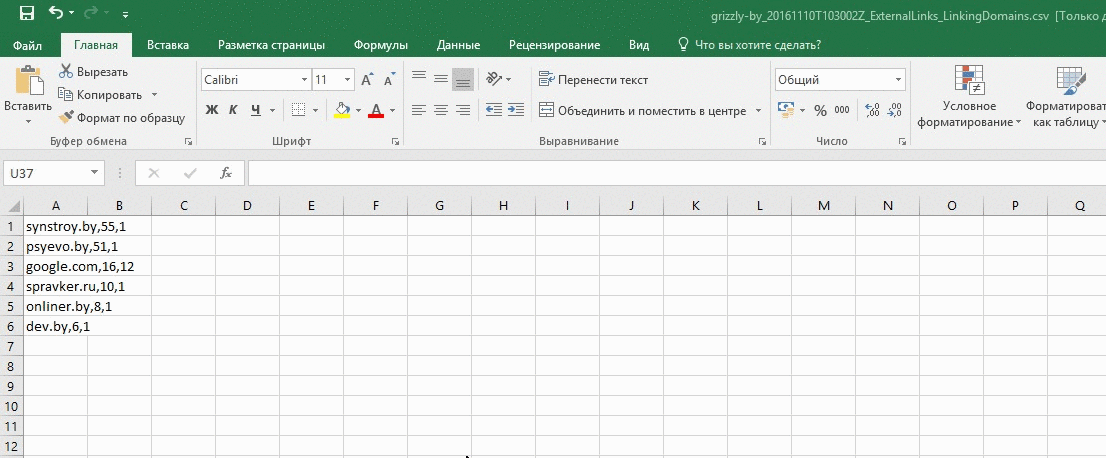Expand the Вставить paste options arrow
The image size is (1106, 458).
(x=28, y=121)
